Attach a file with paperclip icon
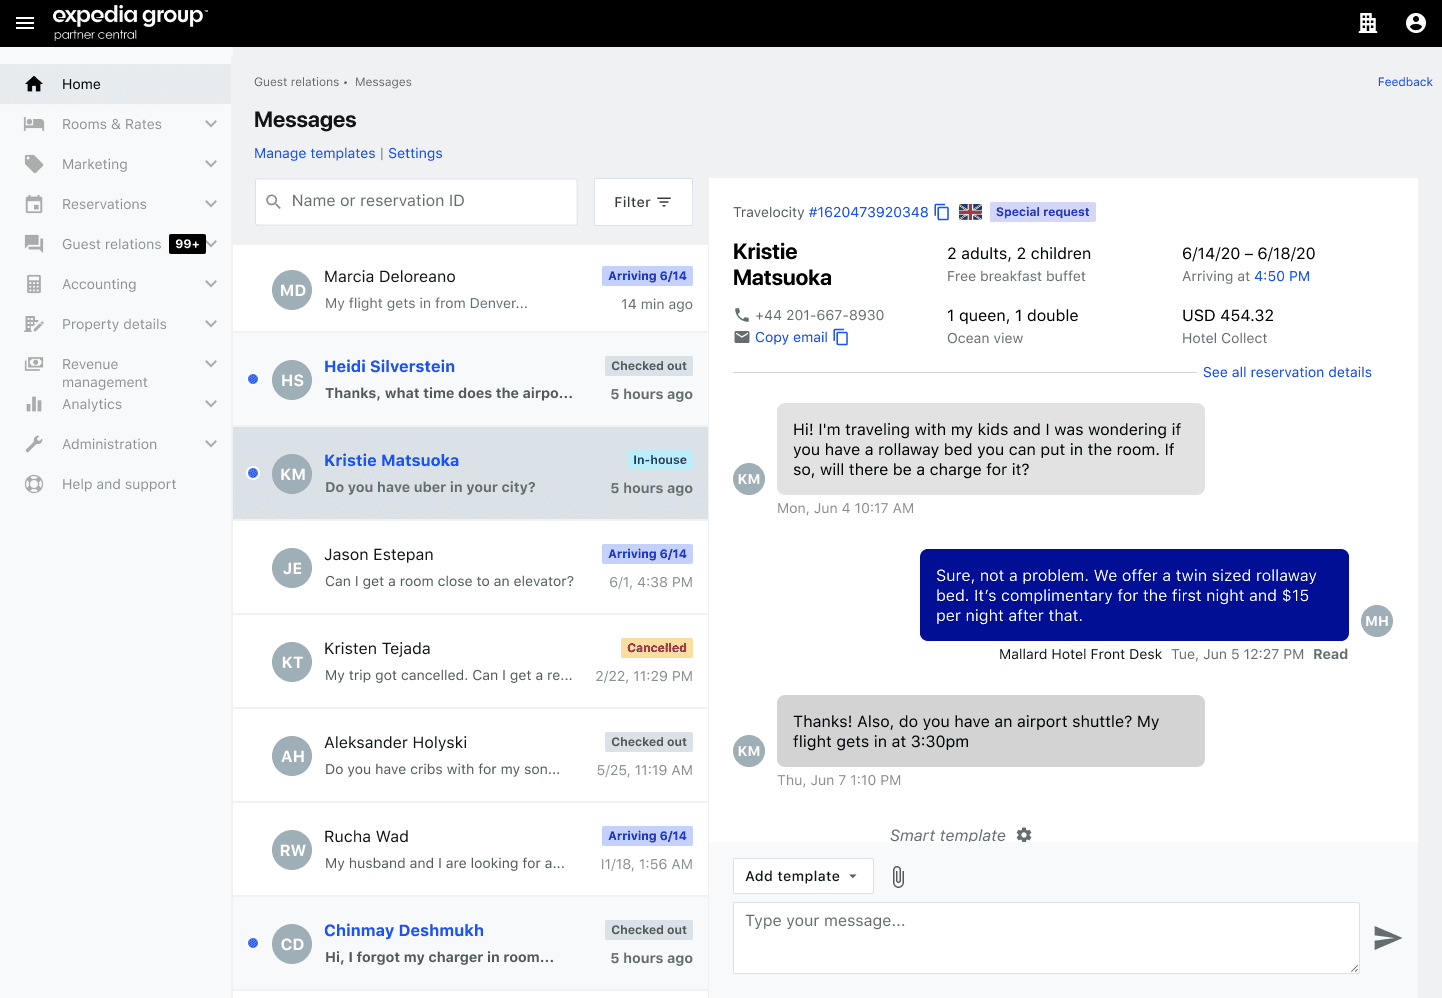 coord(898,877)
